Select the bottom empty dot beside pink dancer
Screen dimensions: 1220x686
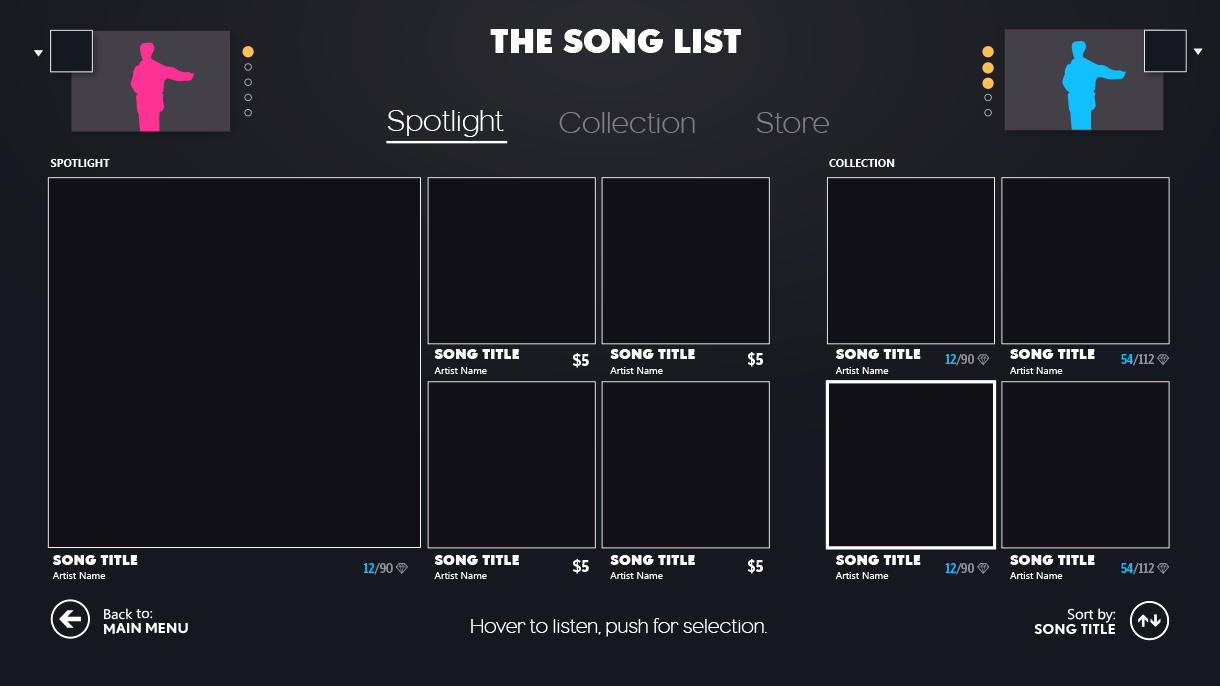pyautogui.click(x=248, y=113)
